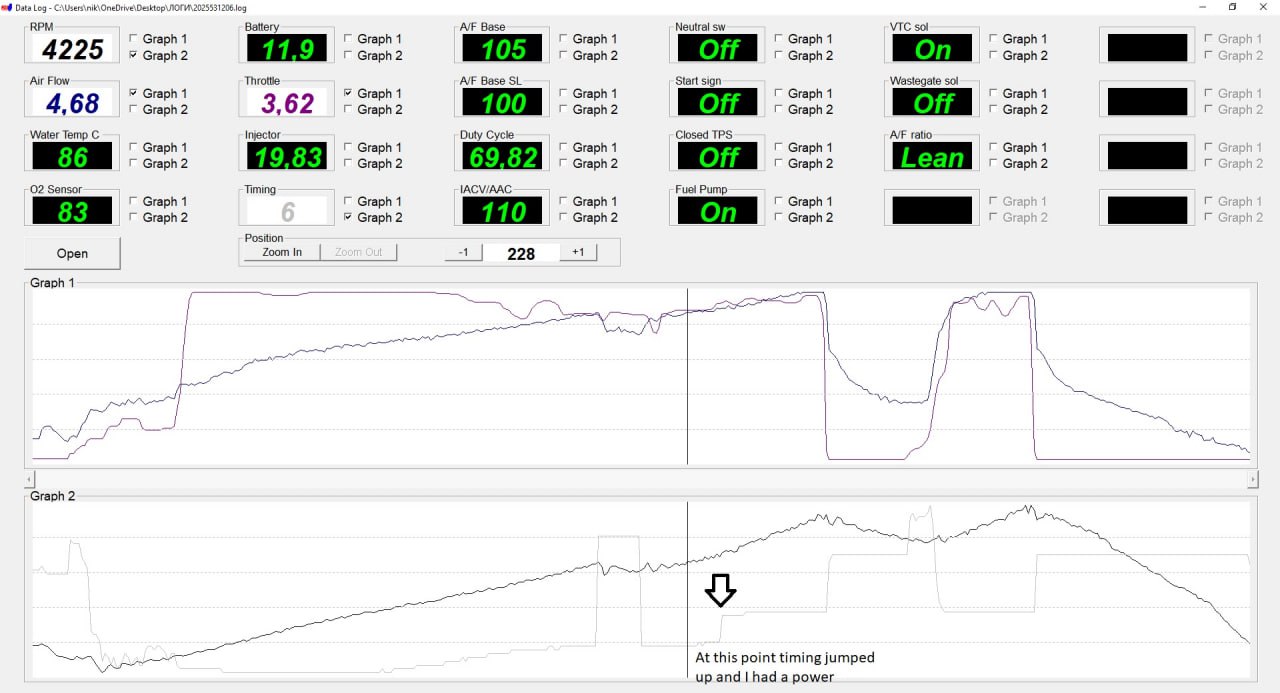Enable Graph 2 checkbox for Battery
The image size is (1280, 693).
point(349,55)
